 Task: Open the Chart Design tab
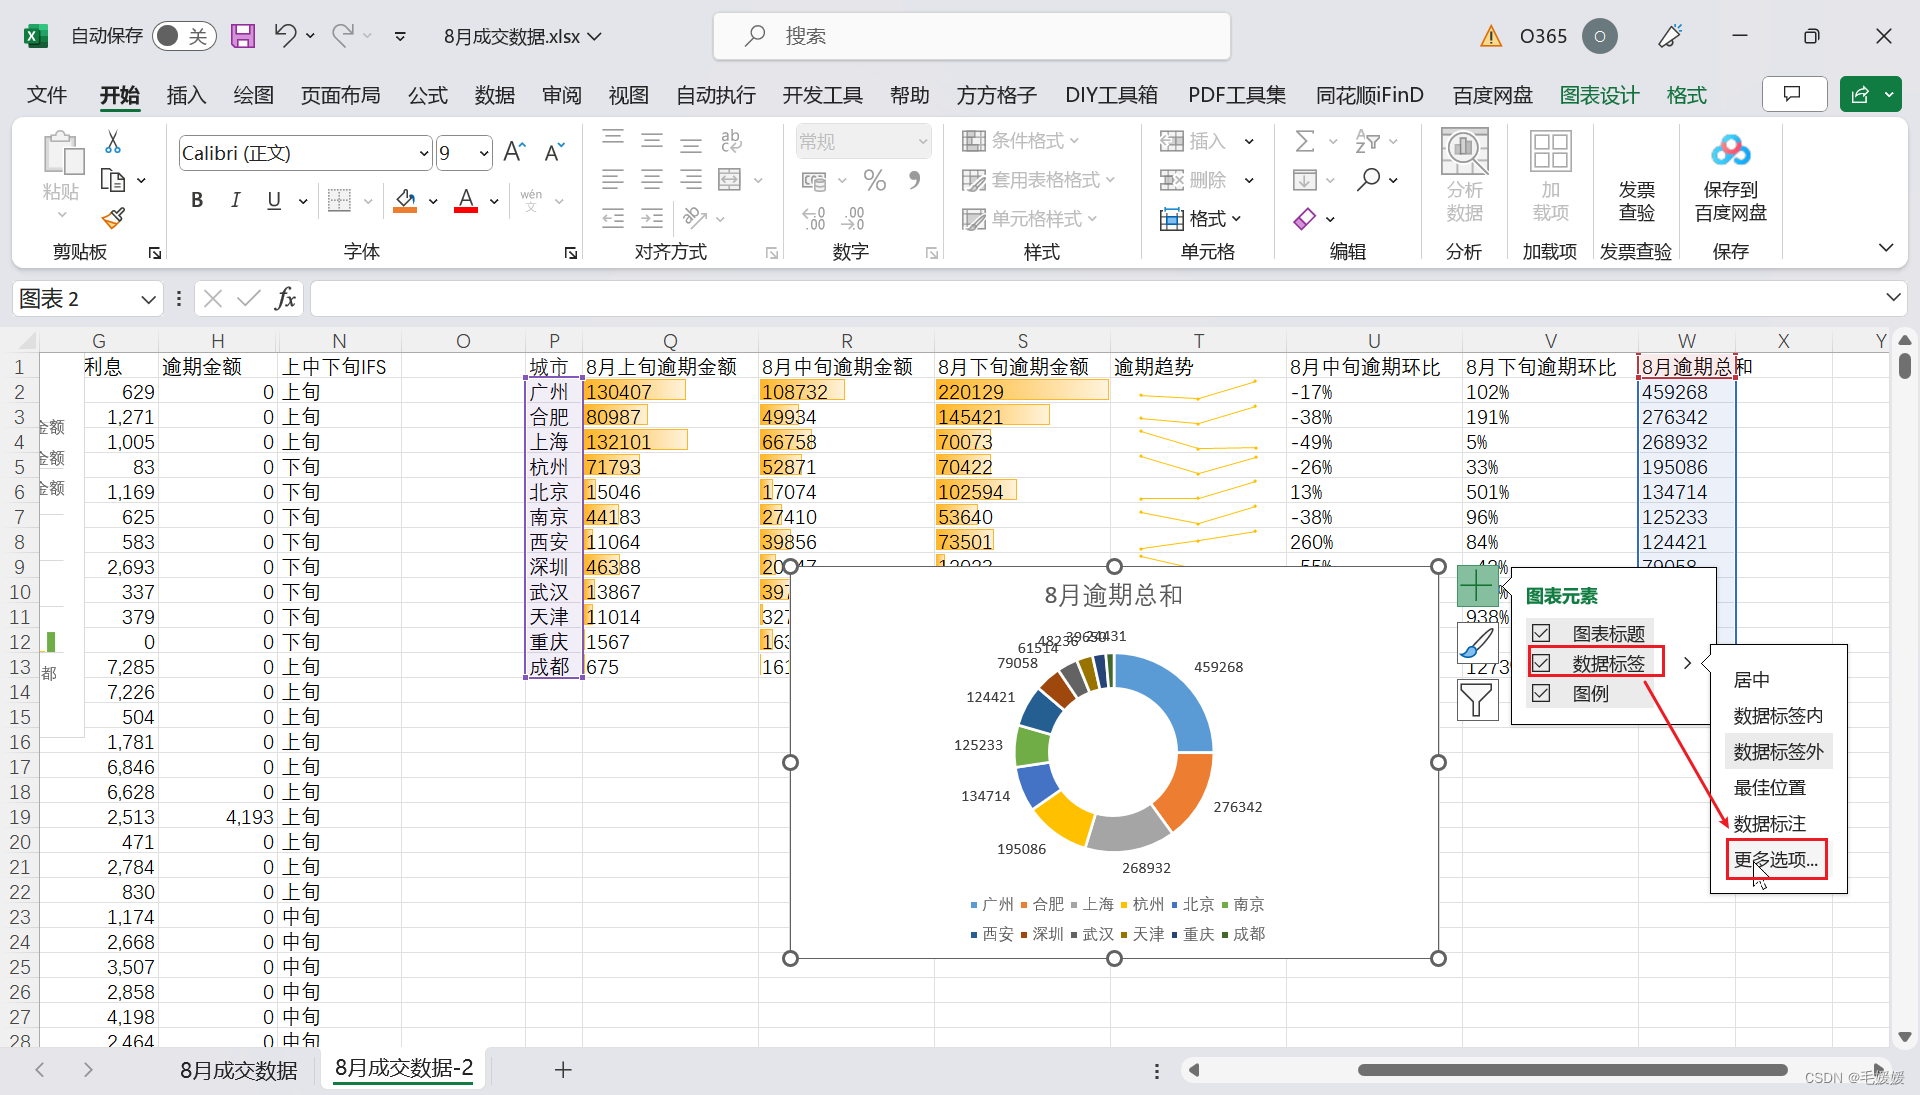pos(1599,95)
